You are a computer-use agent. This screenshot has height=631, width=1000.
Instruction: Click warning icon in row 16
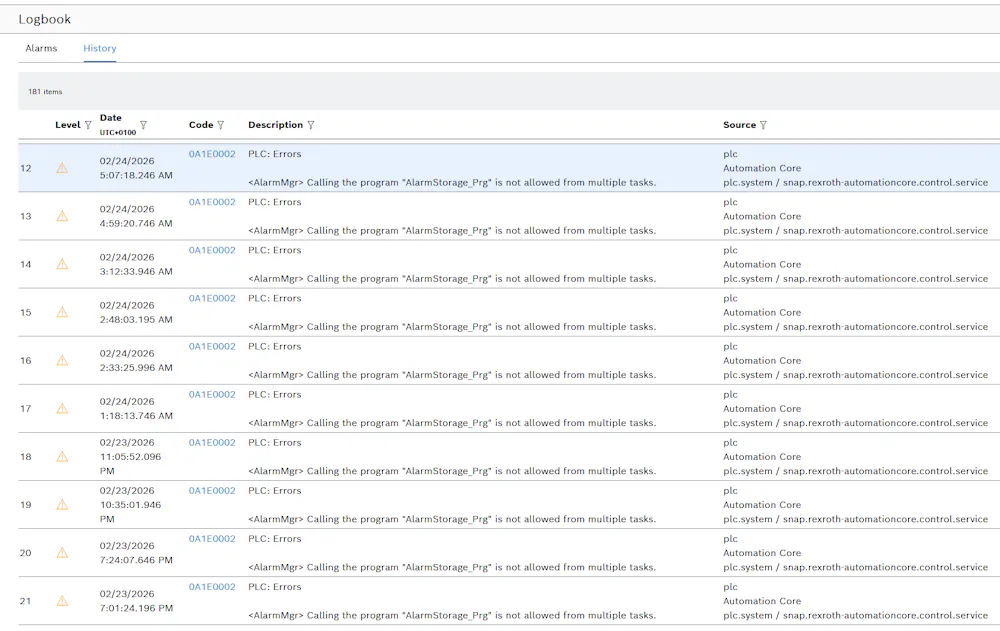[x=62, y=360]
